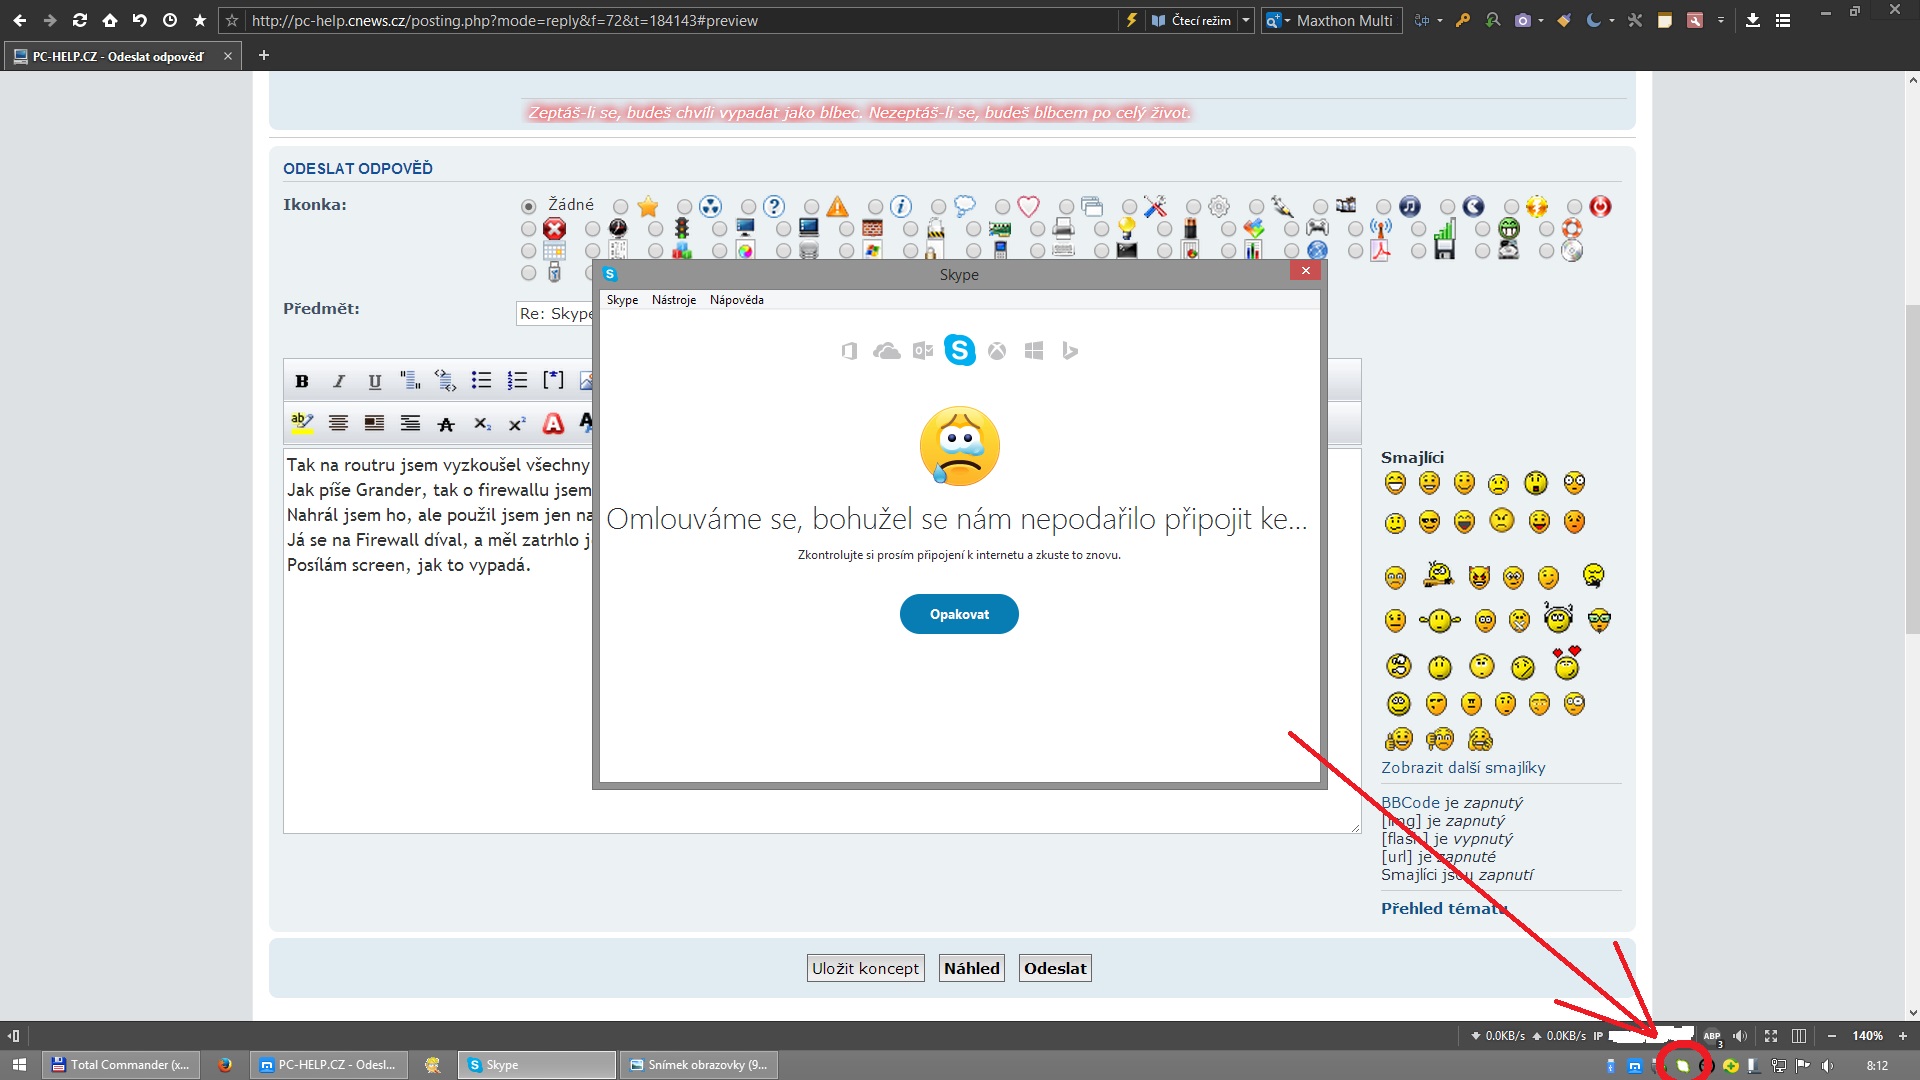The height and width of the screenshot is (1080, 1920).
Task: Open the Nástroje menu in Skype
Action: coord(673,300)
